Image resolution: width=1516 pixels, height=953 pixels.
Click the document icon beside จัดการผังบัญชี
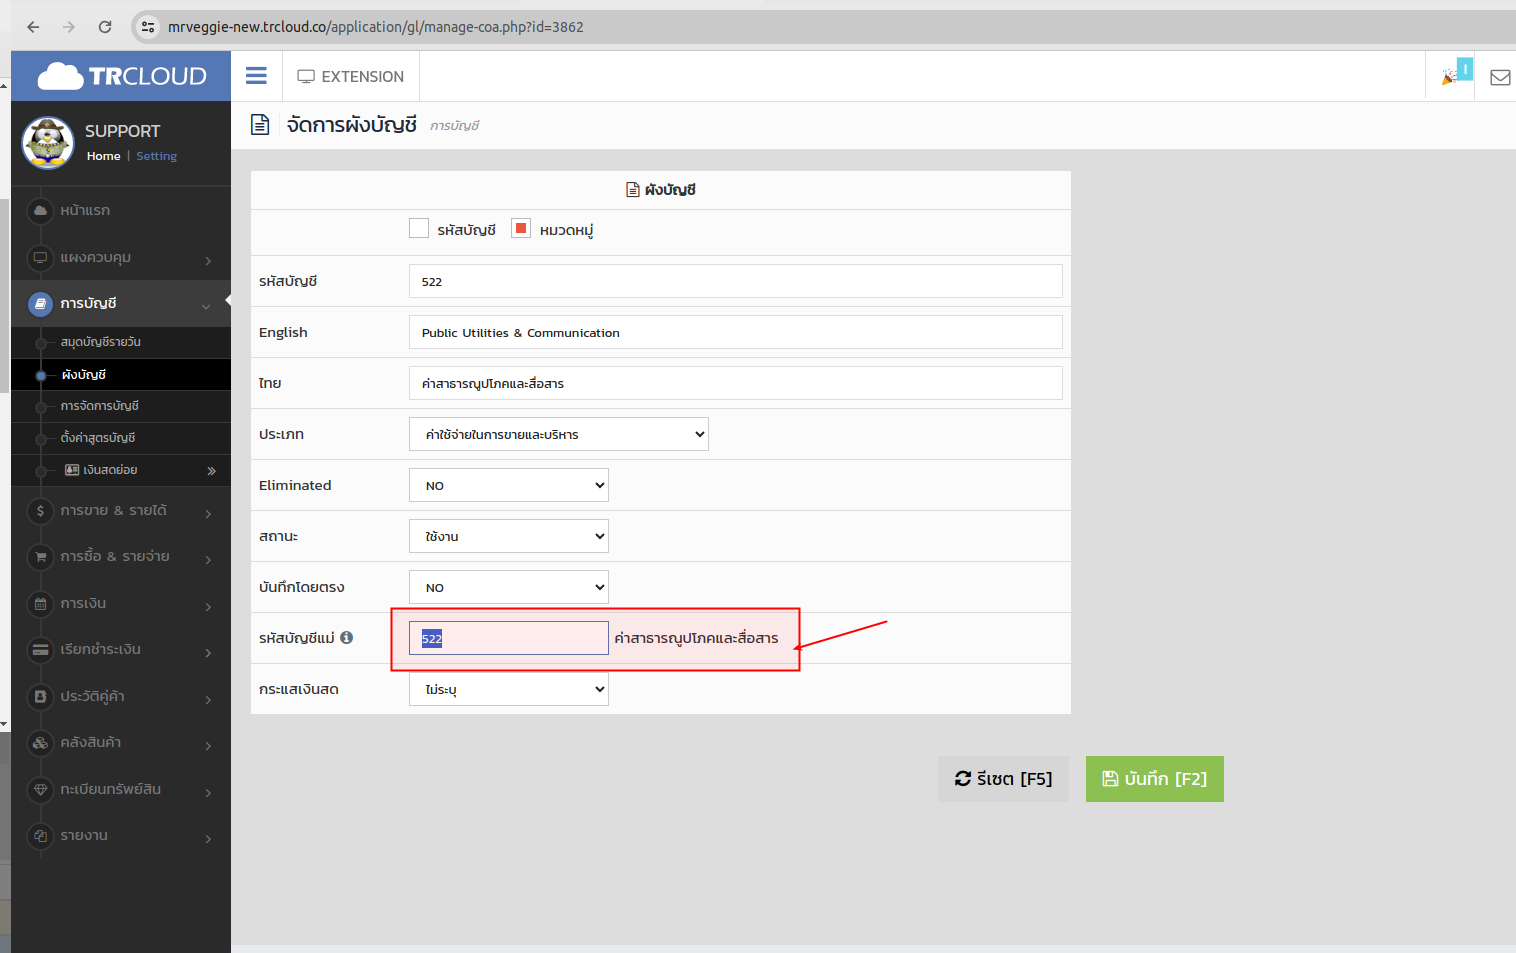click(260, 125)
